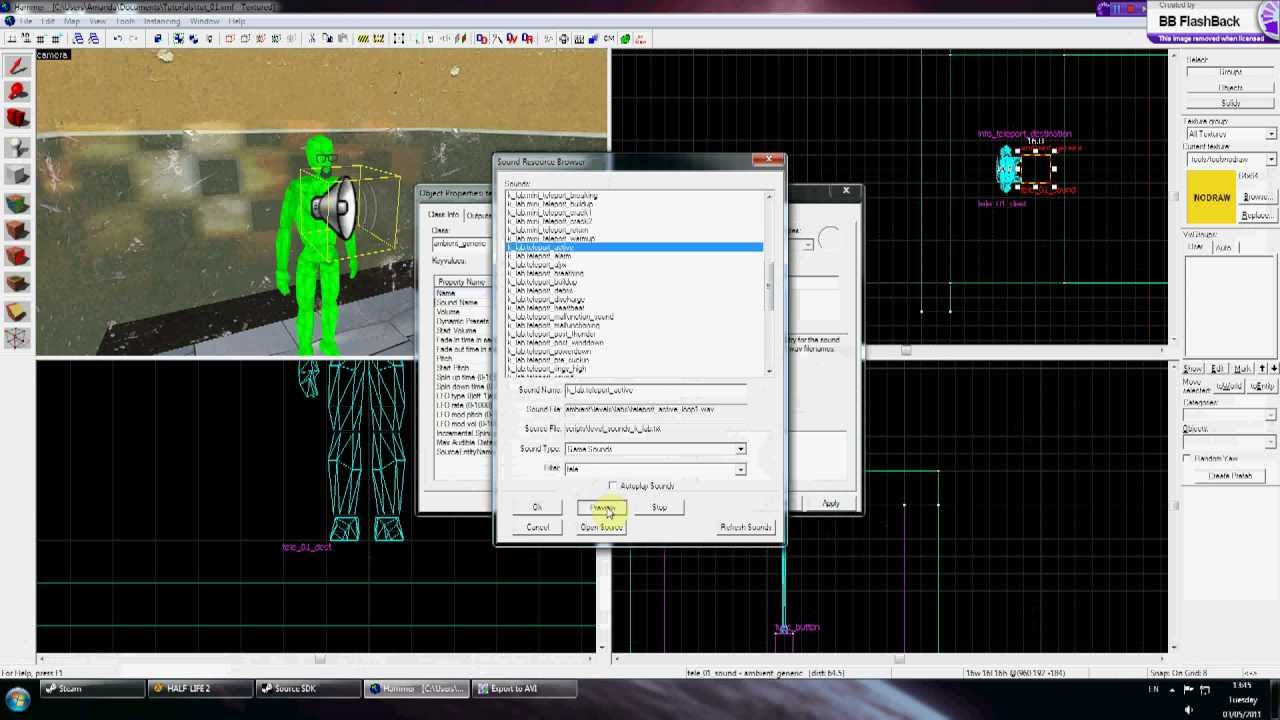
Task: Click the Create Prefab button
Action: tap(1230, 476)
